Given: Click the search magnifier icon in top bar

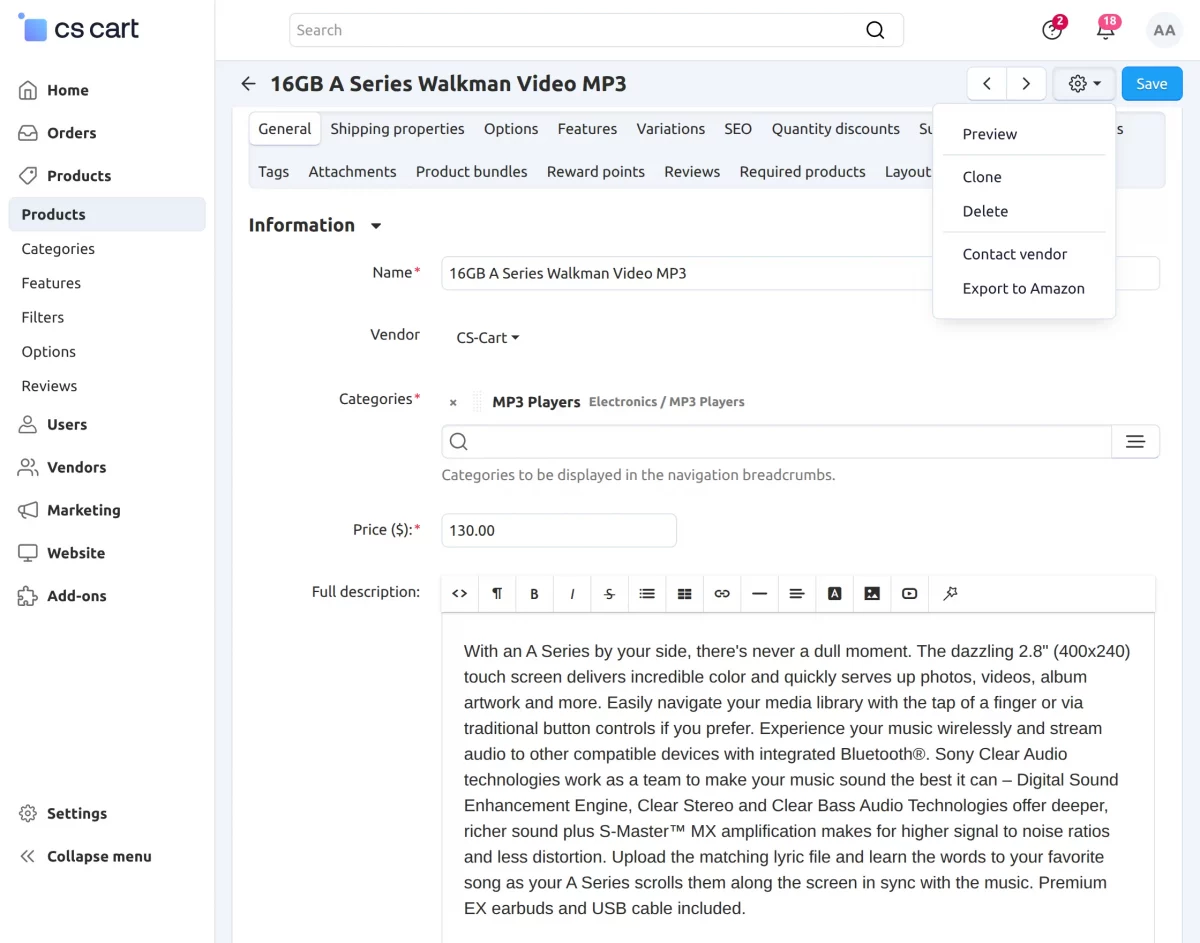Looking at the screenshot, I should (x=875, y=30).
